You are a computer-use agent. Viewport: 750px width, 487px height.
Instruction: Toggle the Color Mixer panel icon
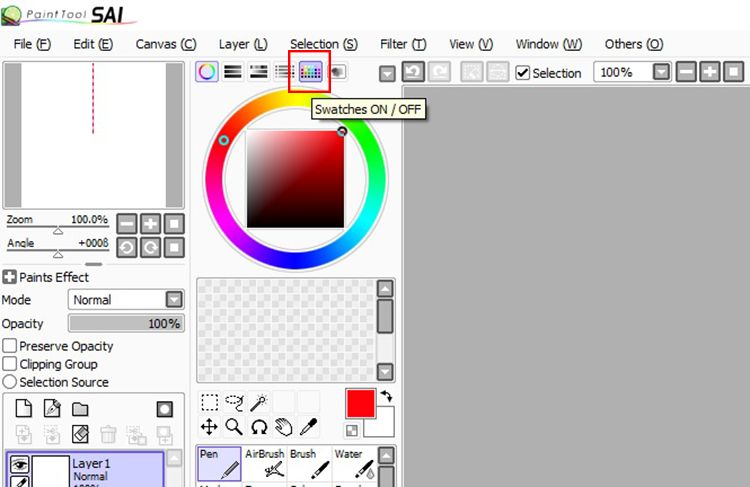tap(284, 72)
